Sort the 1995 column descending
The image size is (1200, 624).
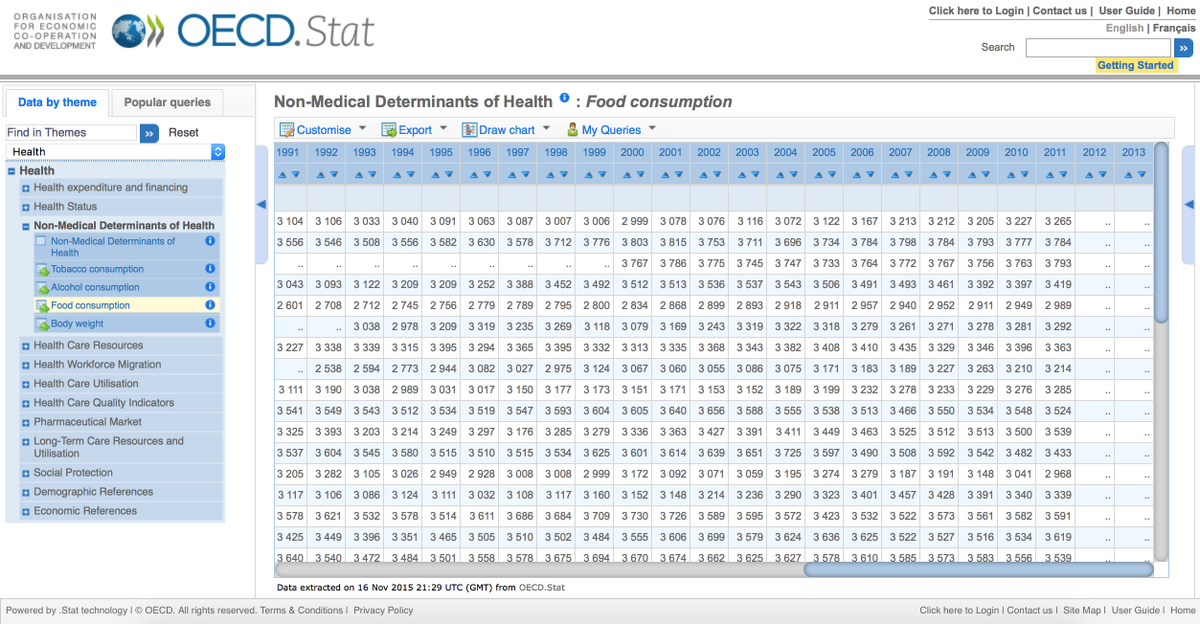[448, 174]
